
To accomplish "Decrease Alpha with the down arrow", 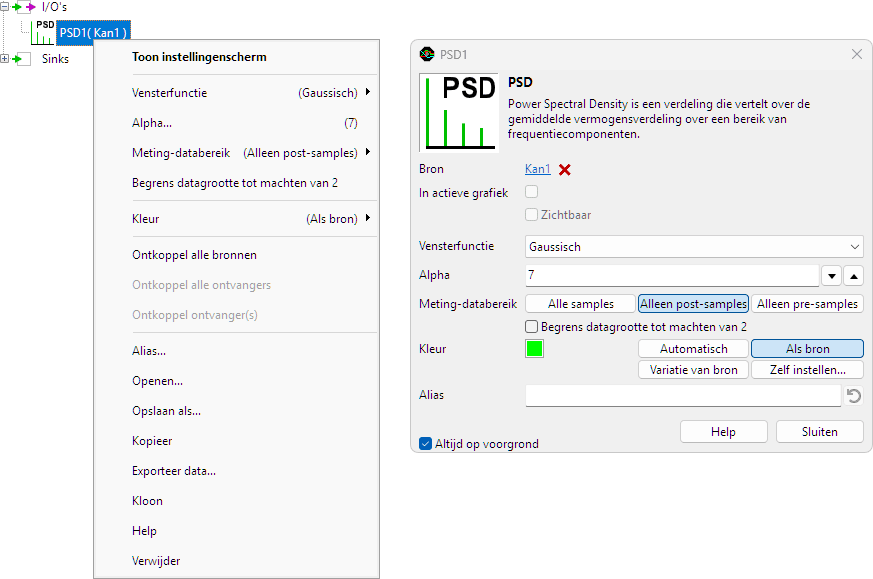I will click(x=831, y=276).
